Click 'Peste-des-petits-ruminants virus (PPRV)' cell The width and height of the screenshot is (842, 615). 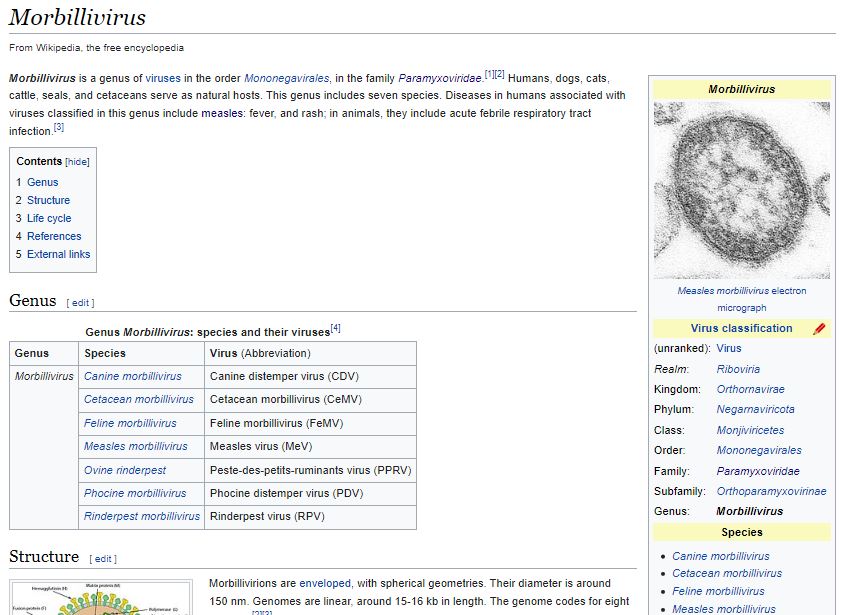coord(310,471)
